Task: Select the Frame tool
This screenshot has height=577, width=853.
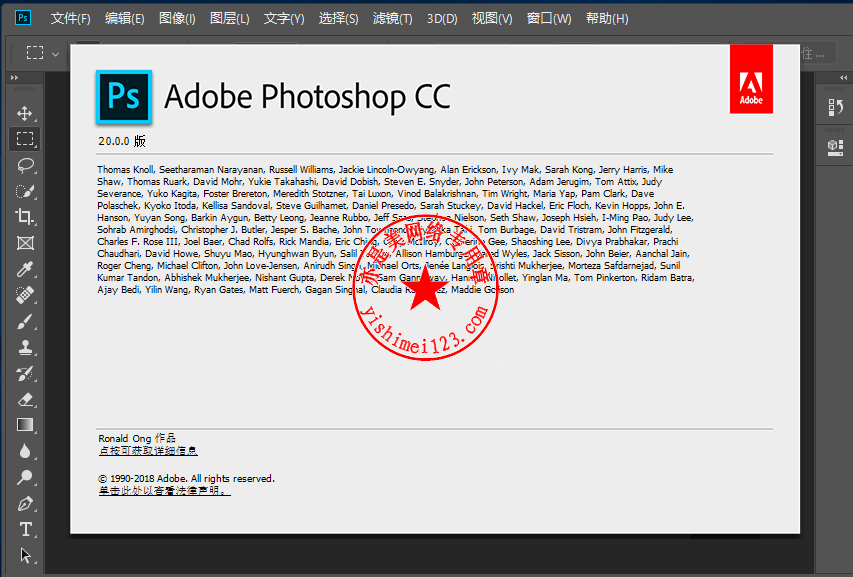Action: point(25,243)
